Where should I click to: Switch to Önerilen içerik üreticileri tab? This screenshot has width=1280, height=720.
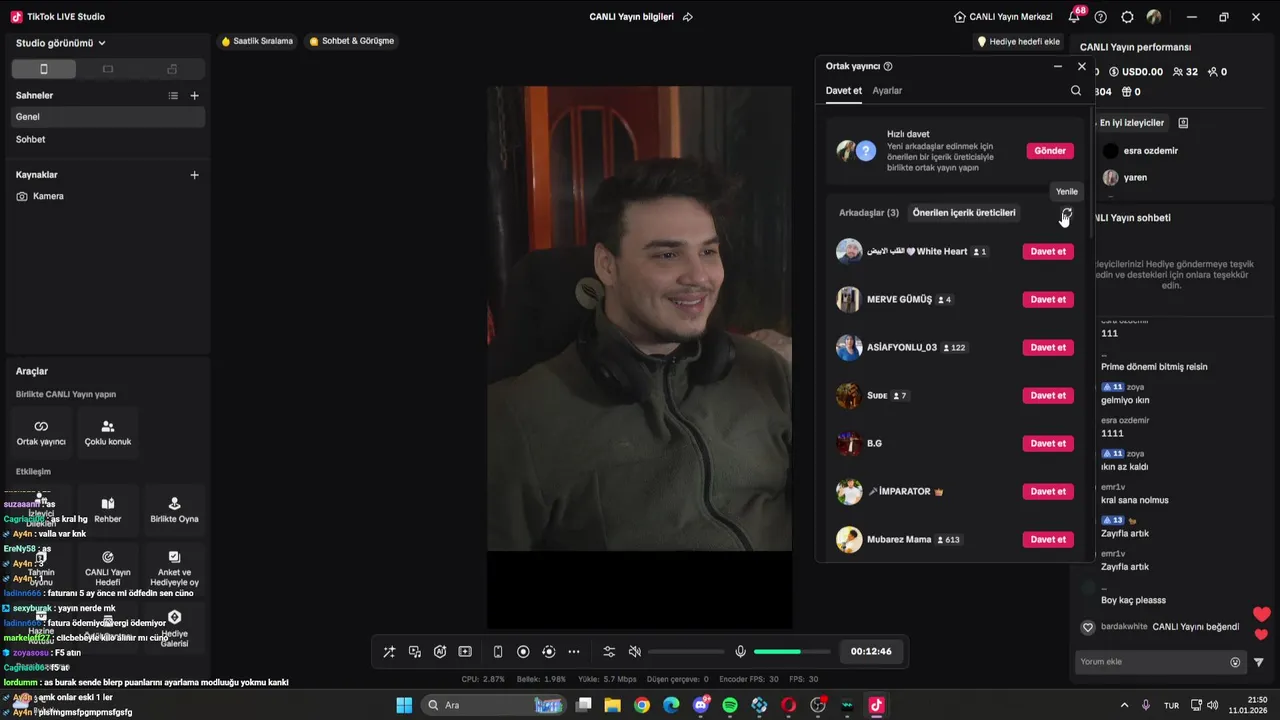964,212
